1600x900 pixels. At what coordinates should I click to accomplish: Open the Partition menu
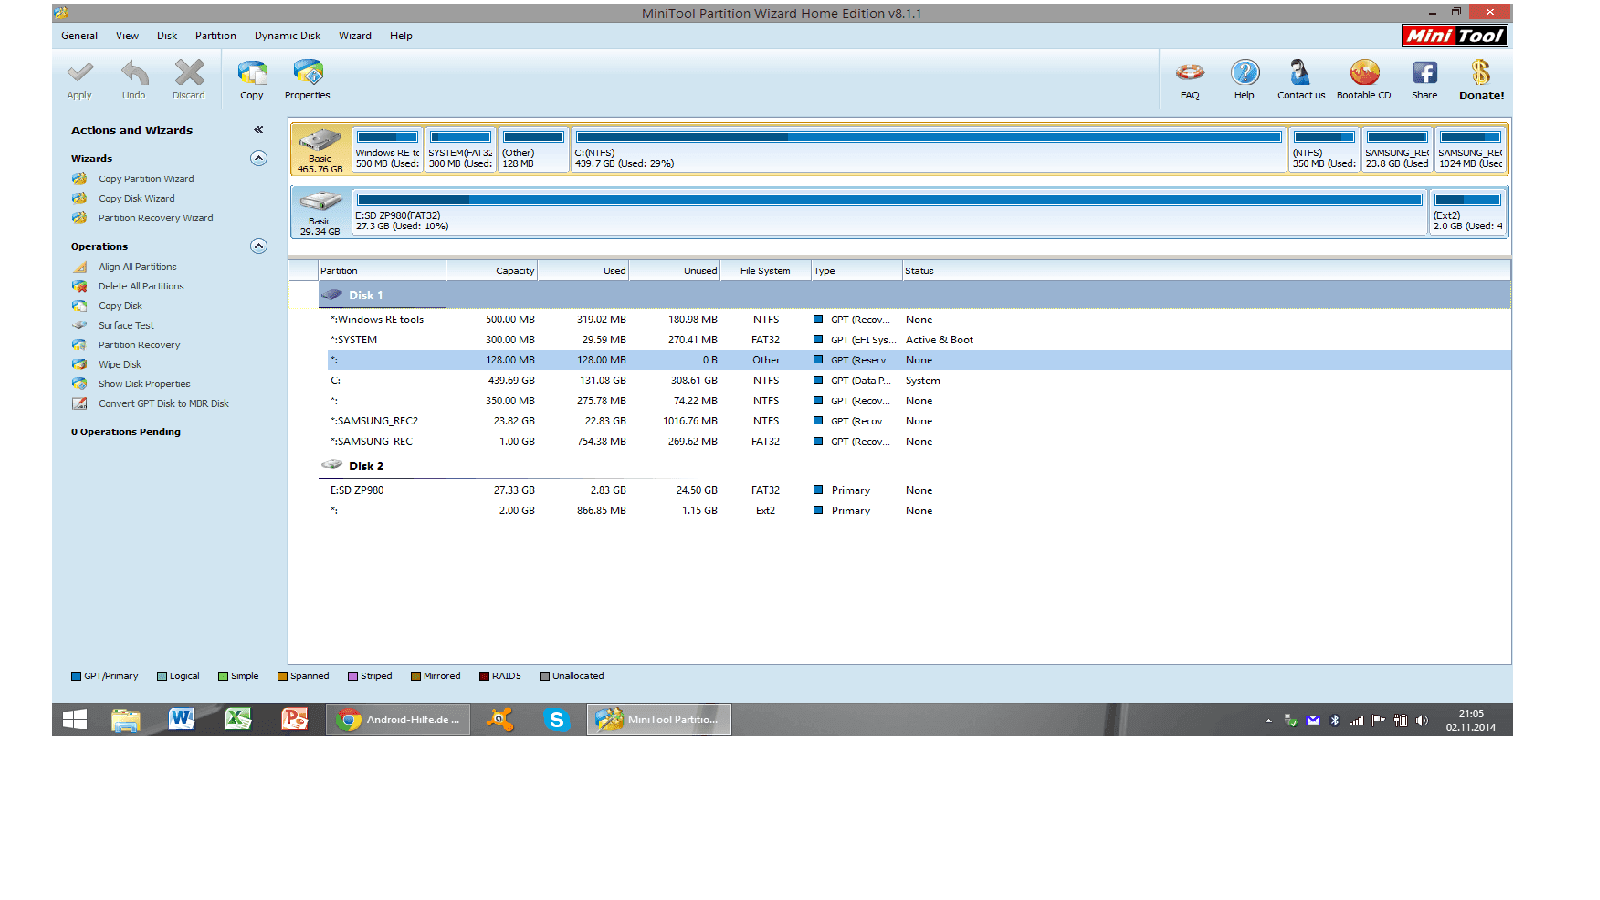pyautogui.click(x=216, y=36)
